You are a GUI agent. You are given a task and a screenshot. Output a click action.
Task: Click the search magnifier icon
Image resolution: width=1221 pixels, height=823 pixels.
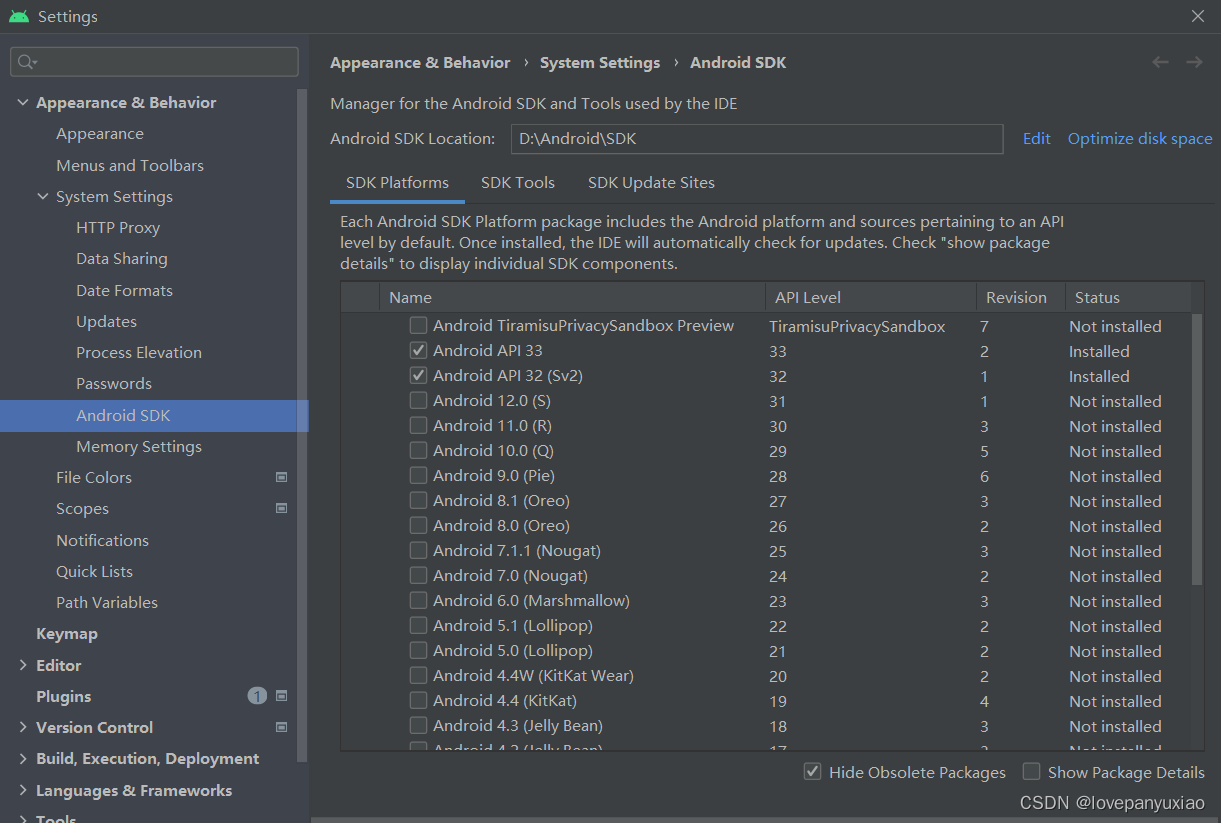pyautogui.click(x=25, y=62)
